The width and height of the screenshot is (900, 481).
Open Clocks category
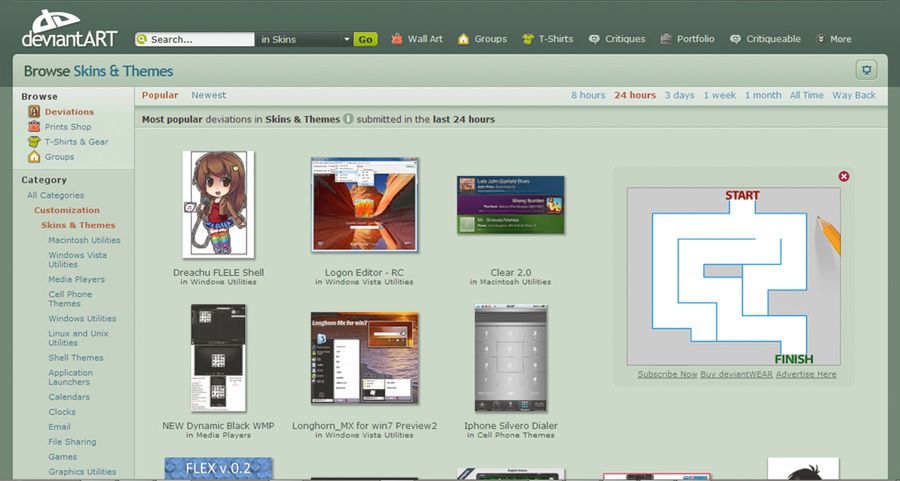click(62, 412)
